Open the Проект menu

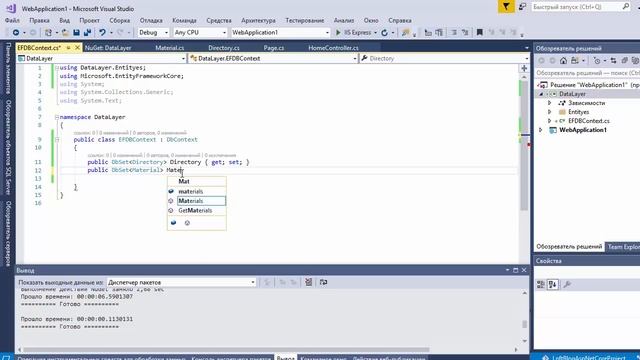click(89, 20)
